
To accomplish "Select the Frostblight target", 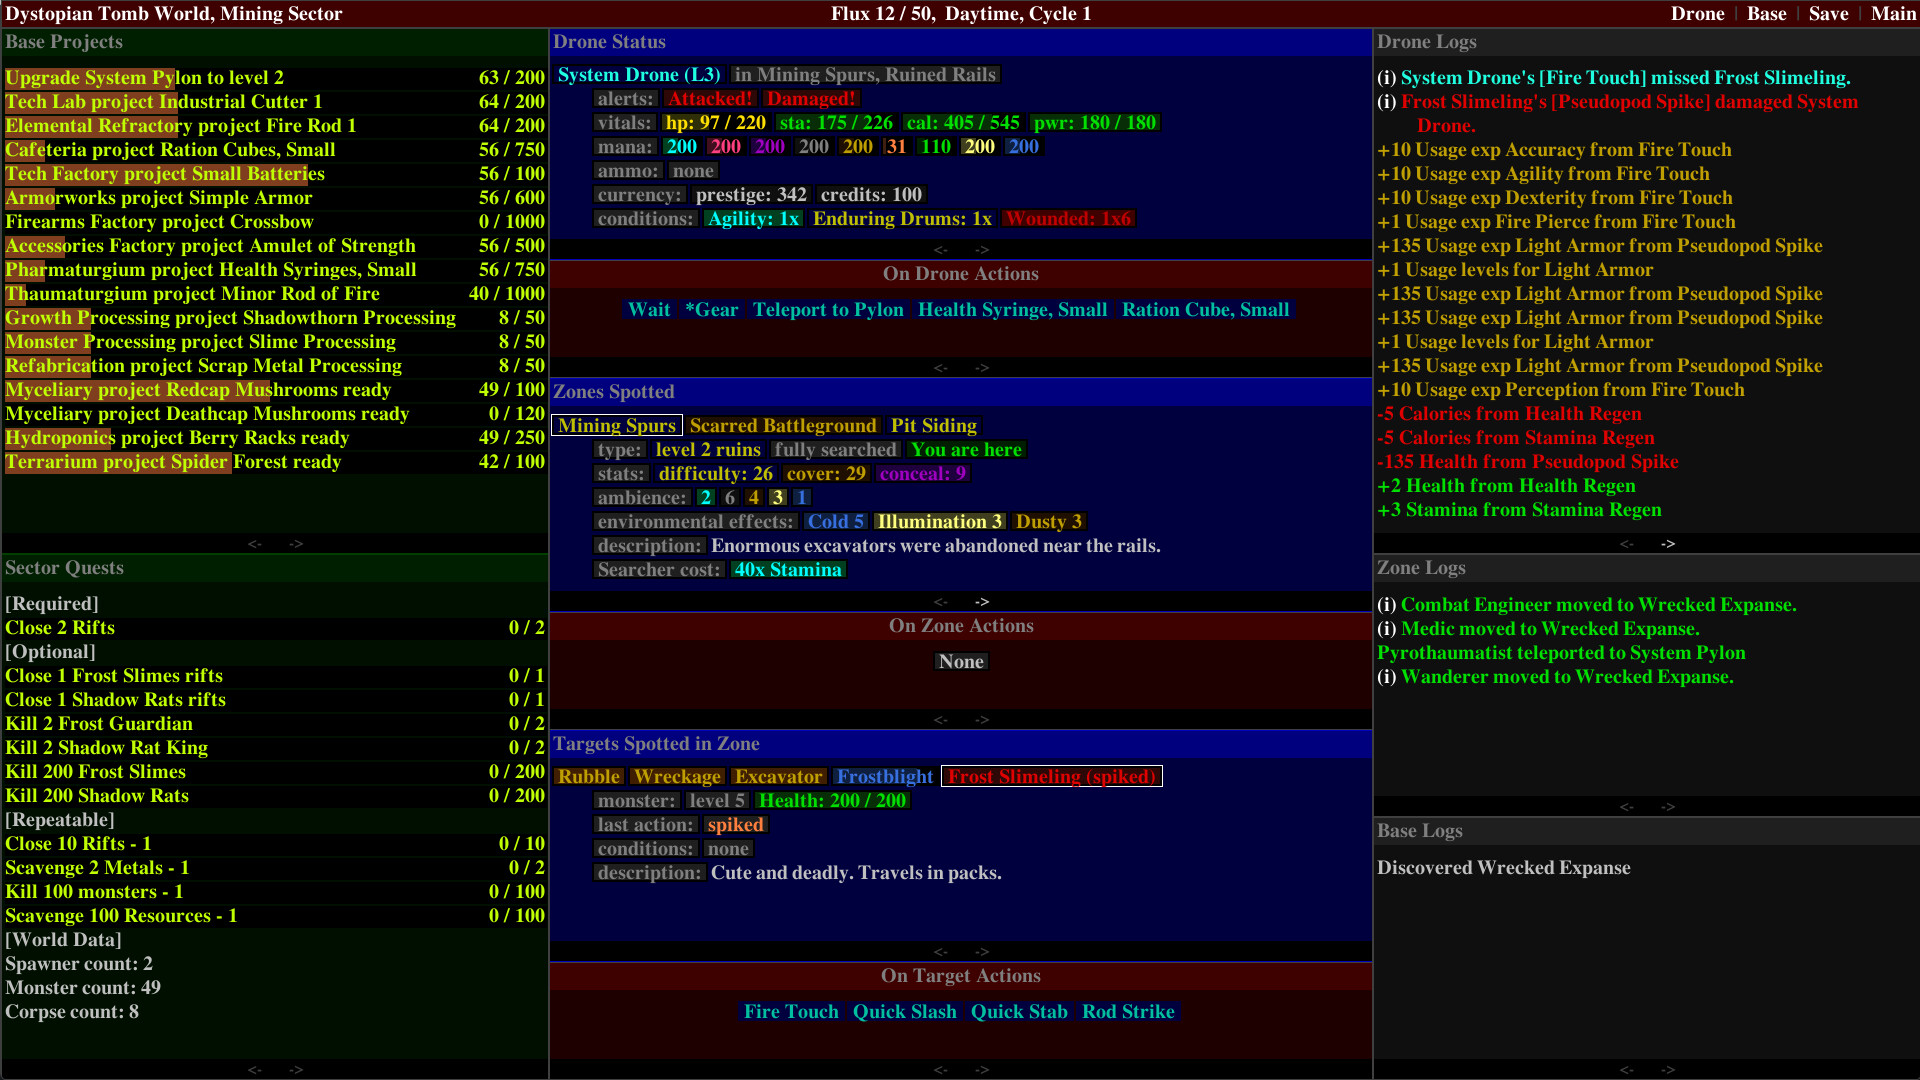I will tap(884, 776).
